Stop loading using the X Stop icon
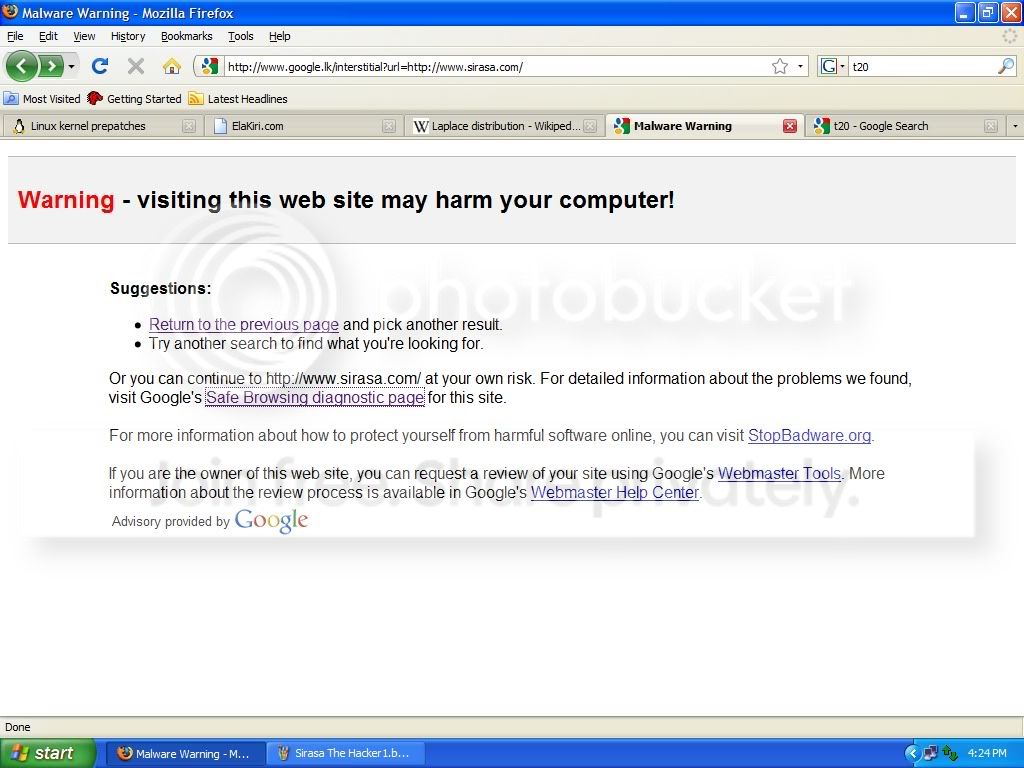 pyautogui.click(x=135, y=66)
